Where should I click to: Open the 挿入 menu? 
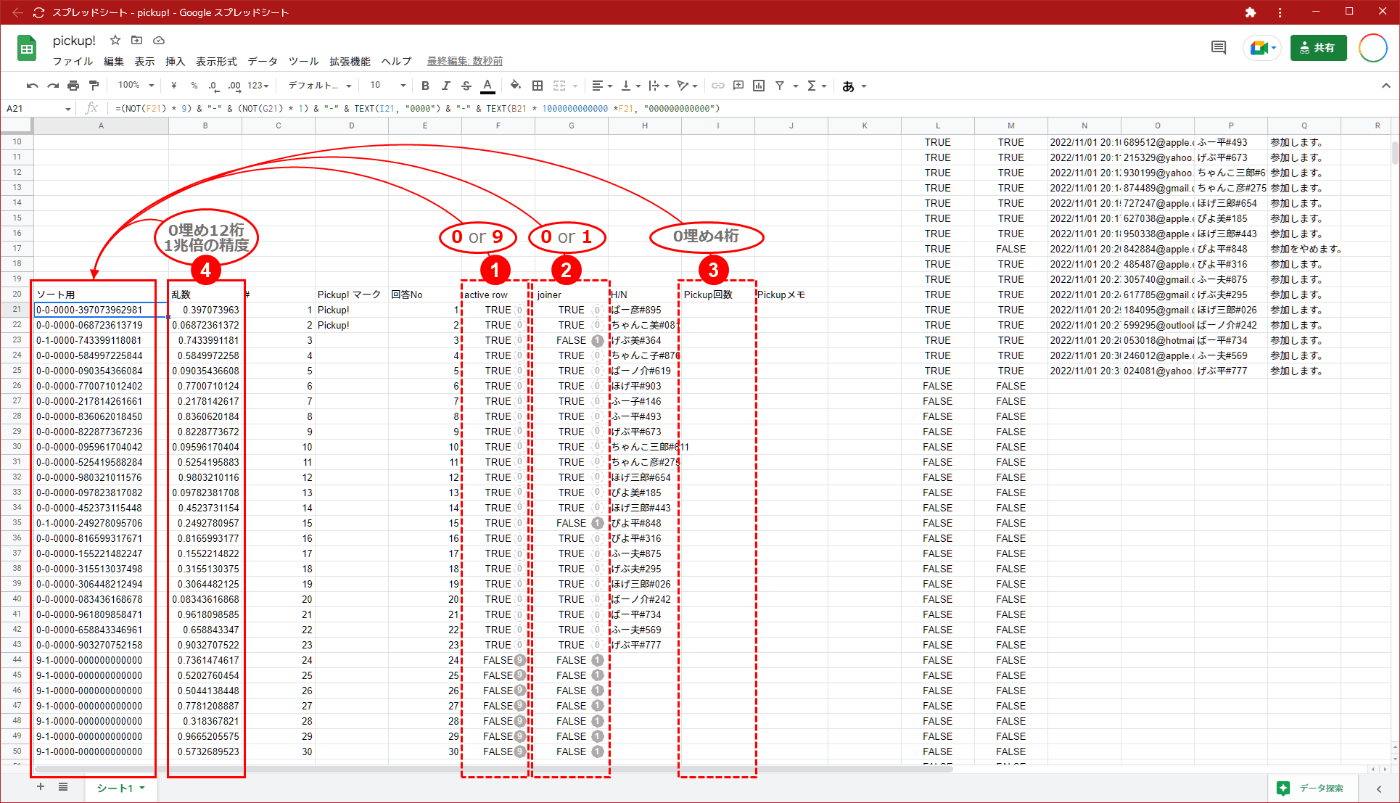175,61
